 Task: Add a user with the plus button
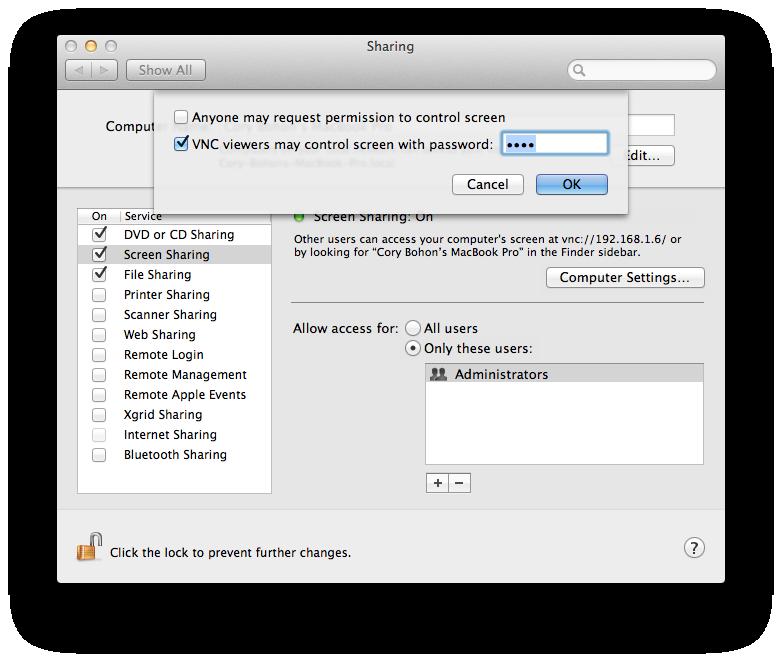[437, 483]
